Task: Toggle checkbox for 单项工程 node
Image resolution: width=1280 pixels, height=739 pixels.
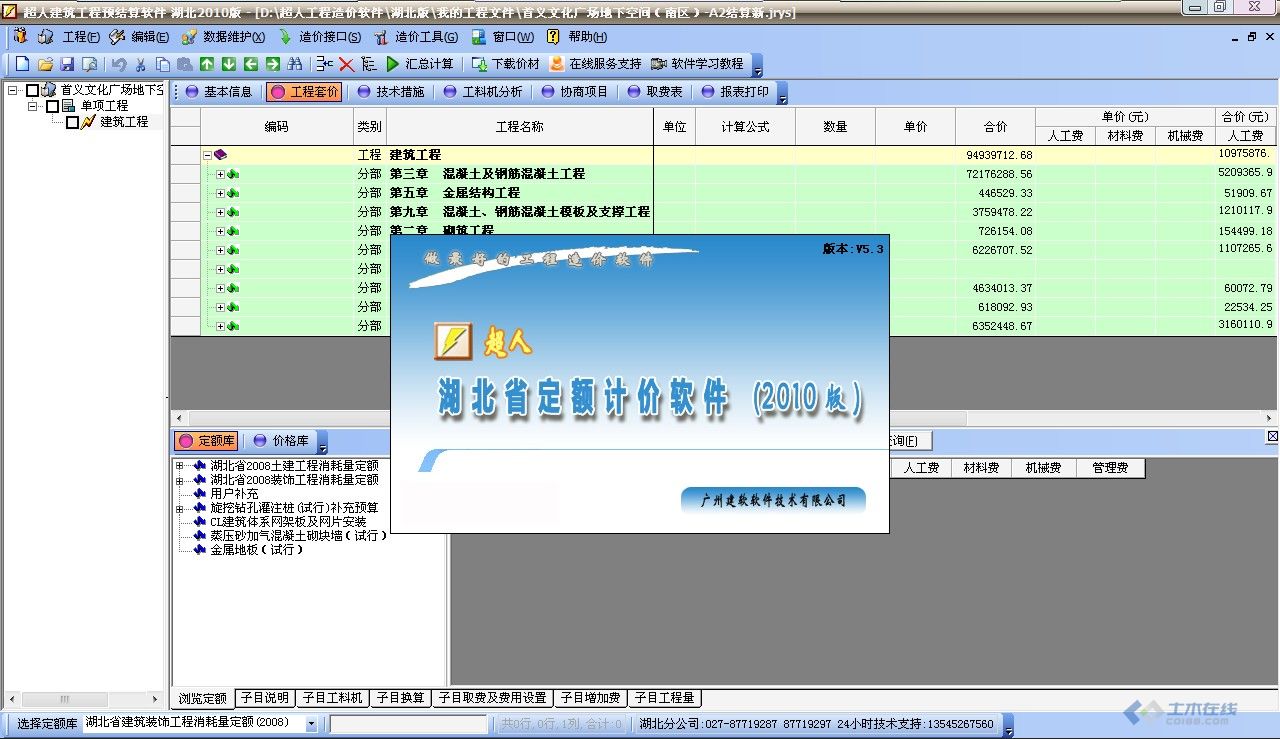Action: pyautogui.click(x=53, y=106)
